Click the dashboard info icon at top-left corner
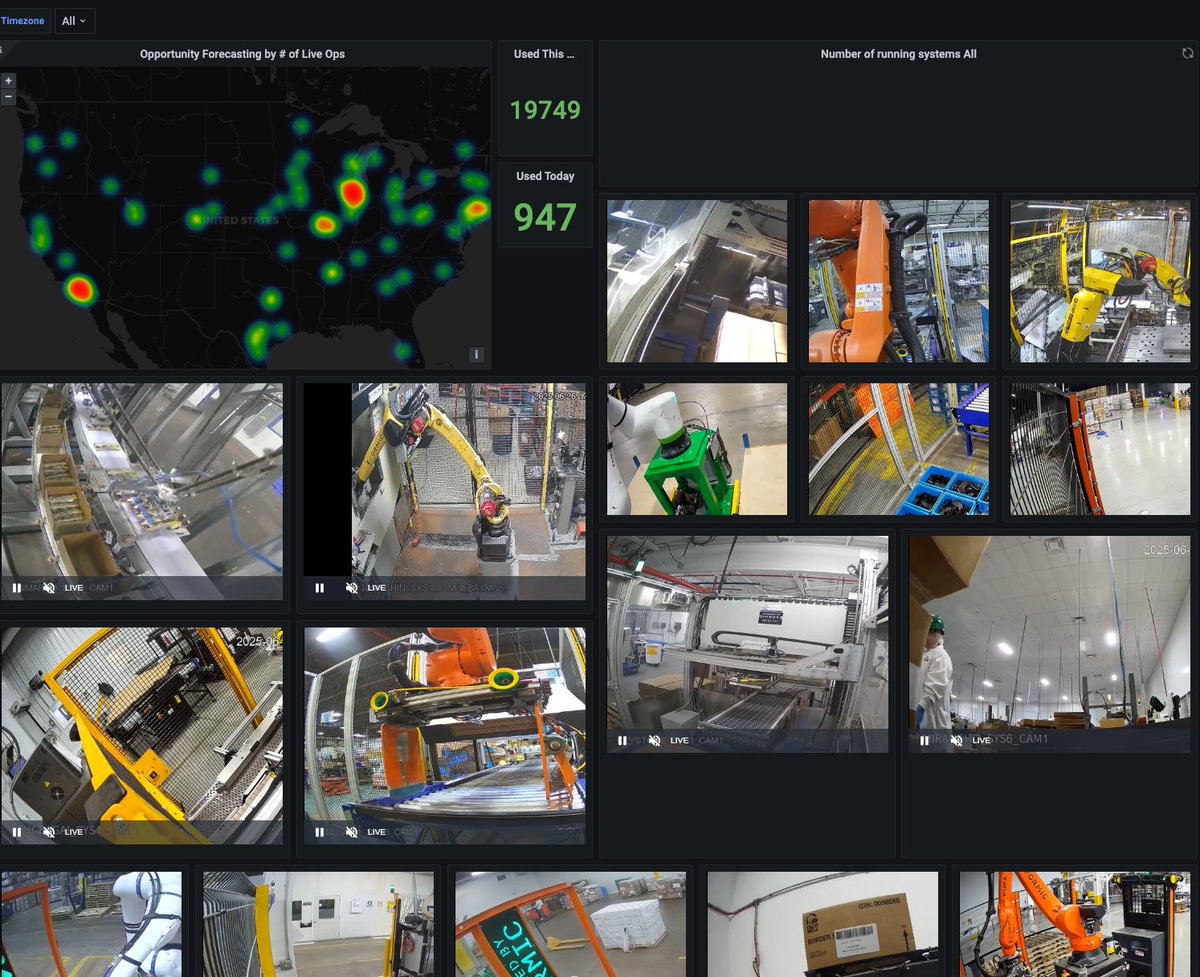Image resolution: width=1200 pixels, height=977 pixels. pos(2,48)
